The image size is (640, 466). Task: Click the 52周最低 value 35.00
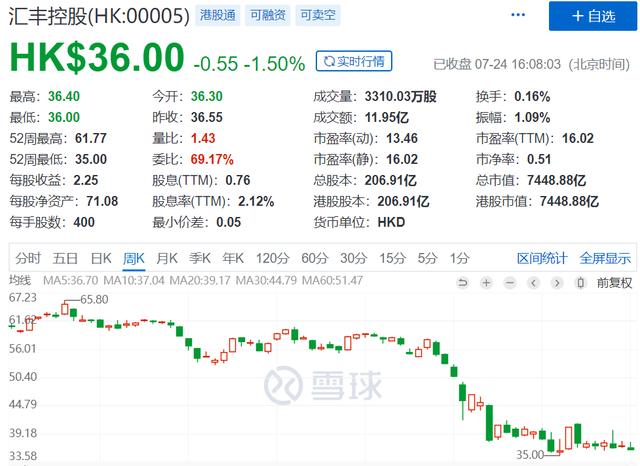point(91,159)
